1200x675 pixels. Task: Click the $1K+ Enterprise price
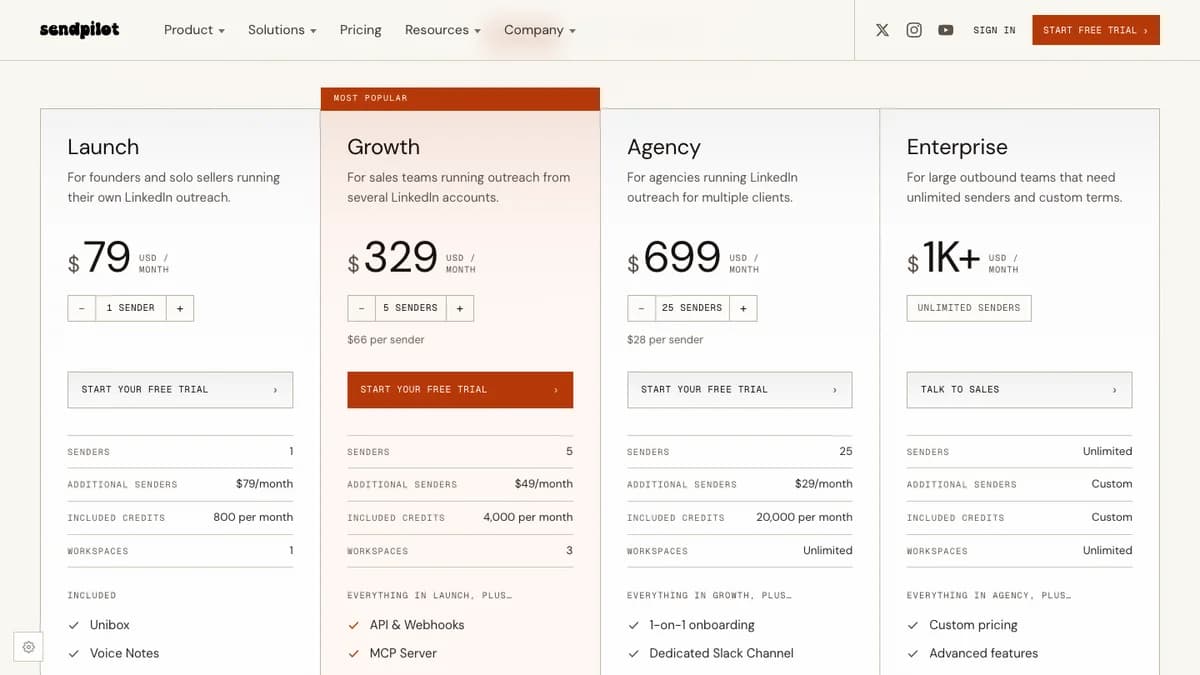pos(944,258)
